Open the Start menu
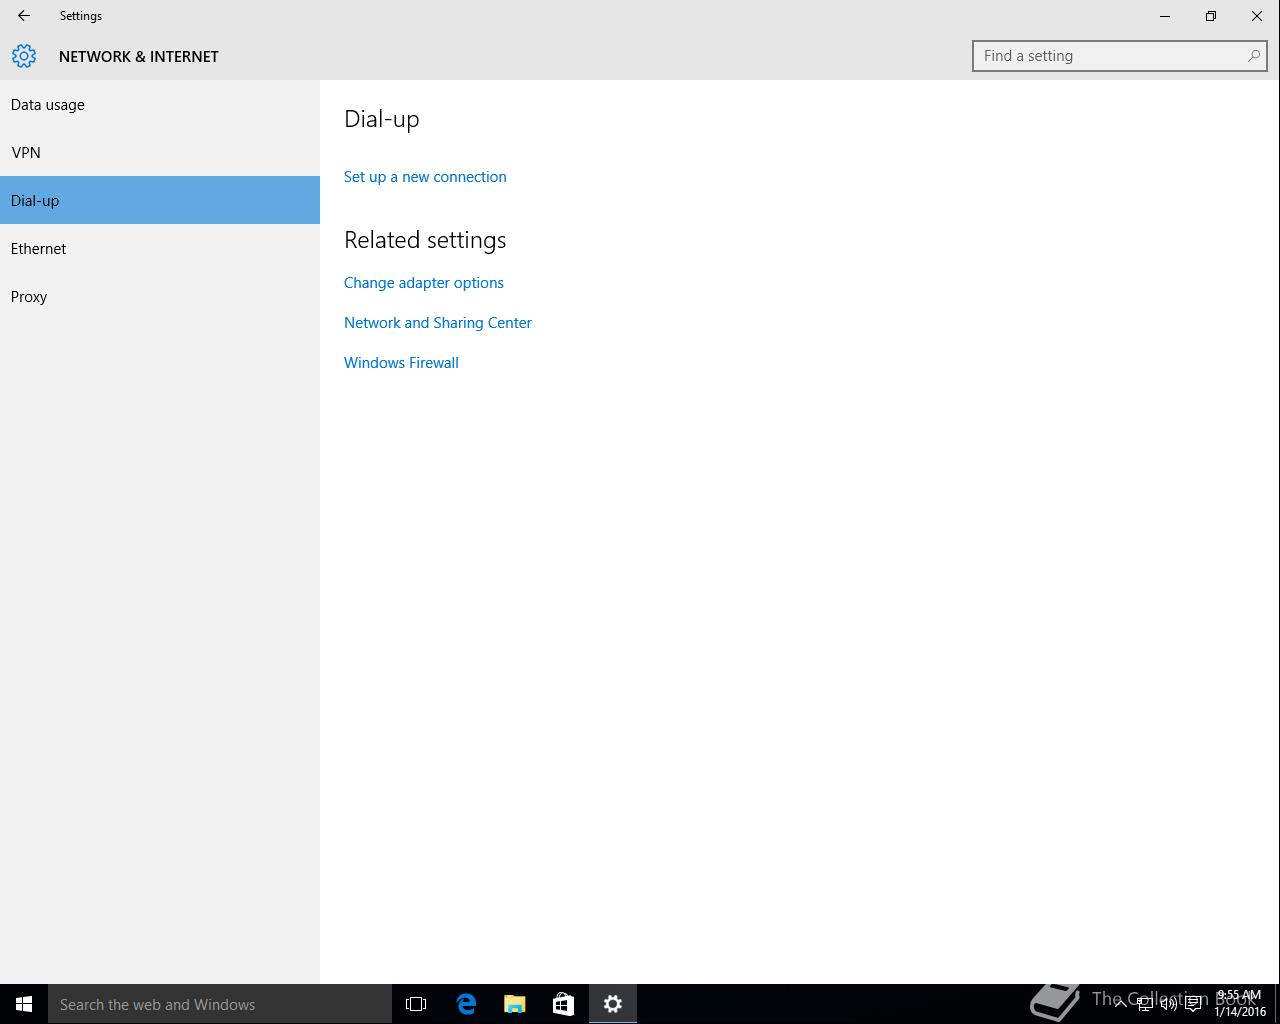 pyautogui.click(x=24, y=1004)
